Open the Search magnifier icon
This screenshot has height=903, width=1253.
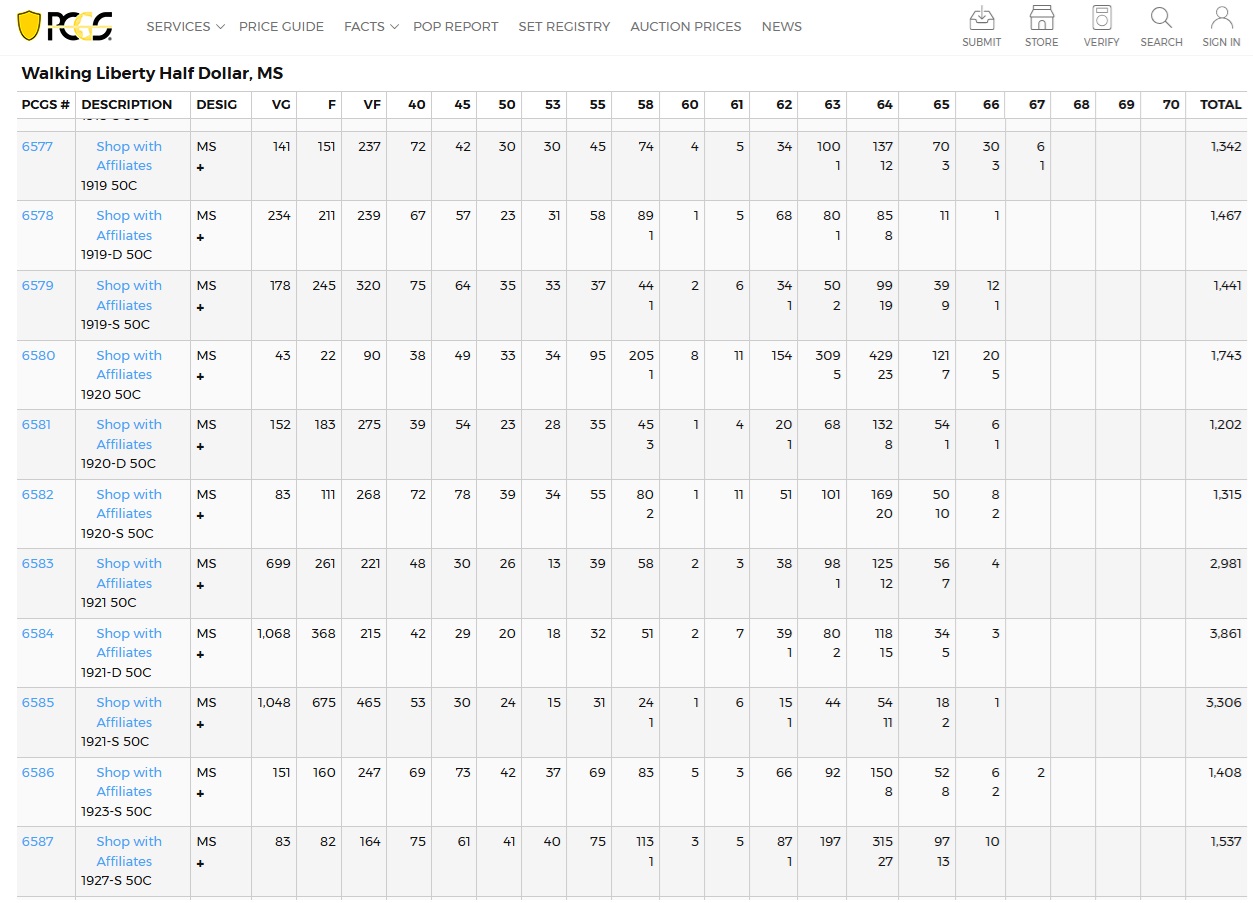click(x=1161, y=19)
